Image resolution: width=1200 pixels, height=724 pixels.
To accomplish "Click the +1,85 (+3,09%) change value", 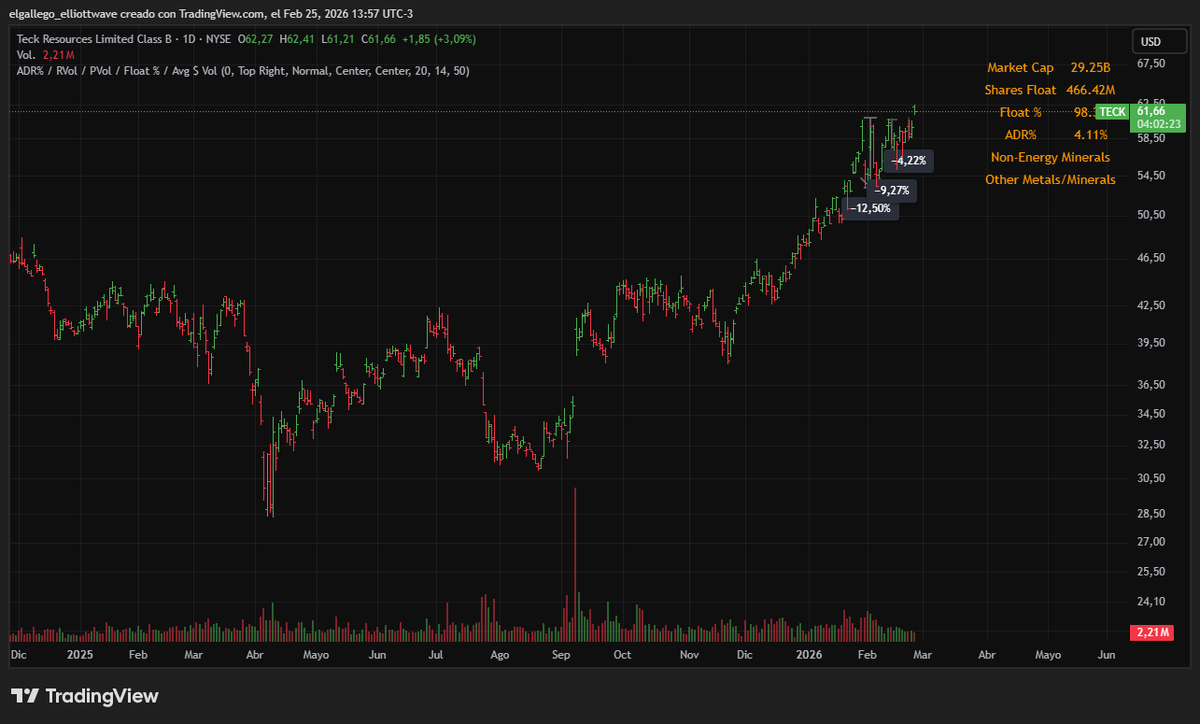I will [439, 39].
